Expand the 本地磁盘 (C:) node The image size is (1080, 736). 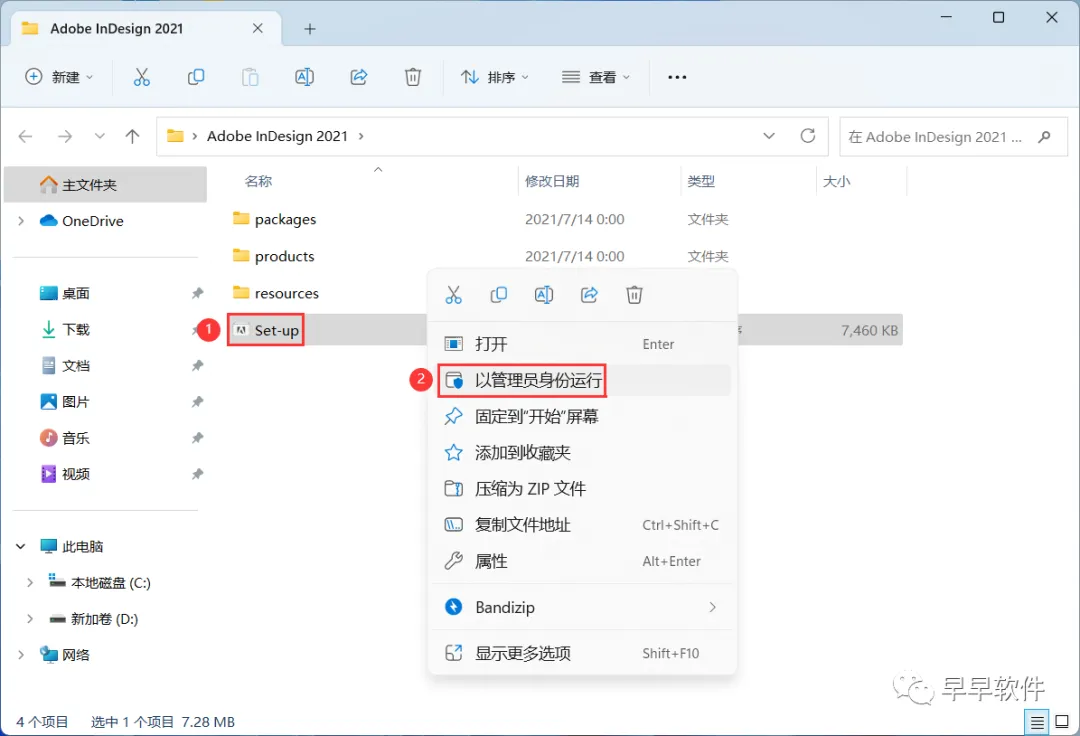coord(30,582)
